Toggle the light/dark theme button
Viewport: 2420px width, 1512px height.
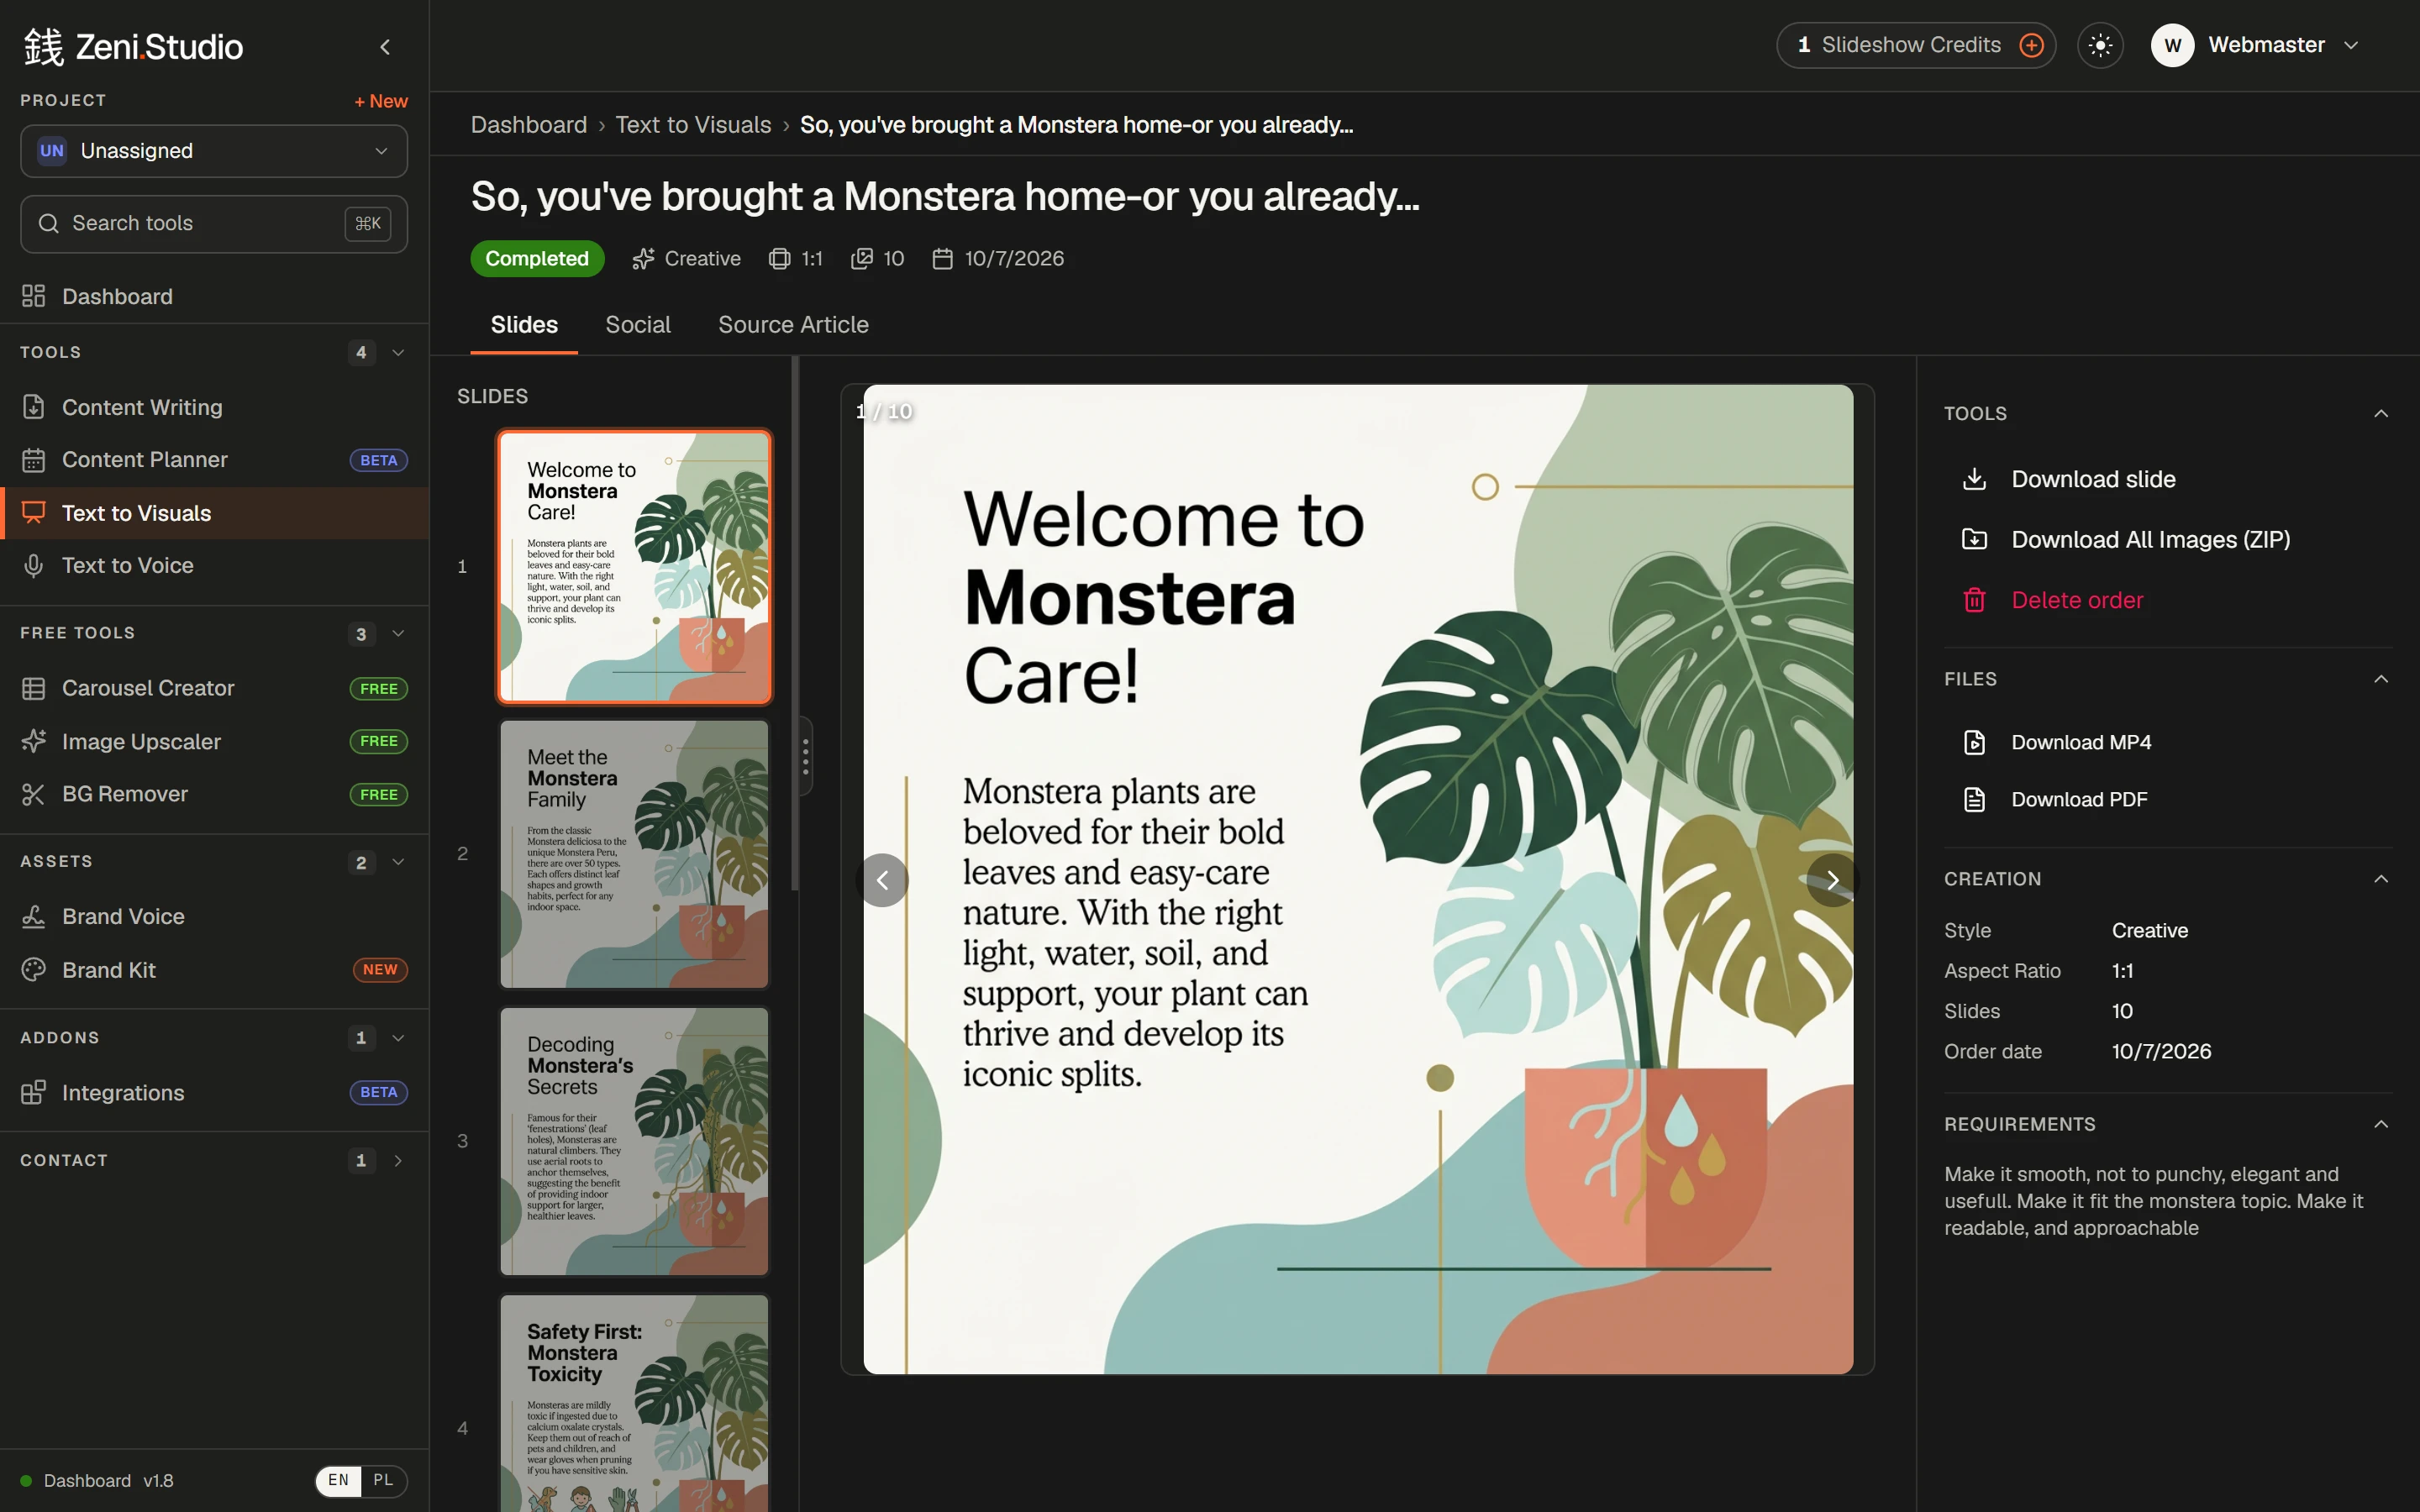click(2100, 45)
